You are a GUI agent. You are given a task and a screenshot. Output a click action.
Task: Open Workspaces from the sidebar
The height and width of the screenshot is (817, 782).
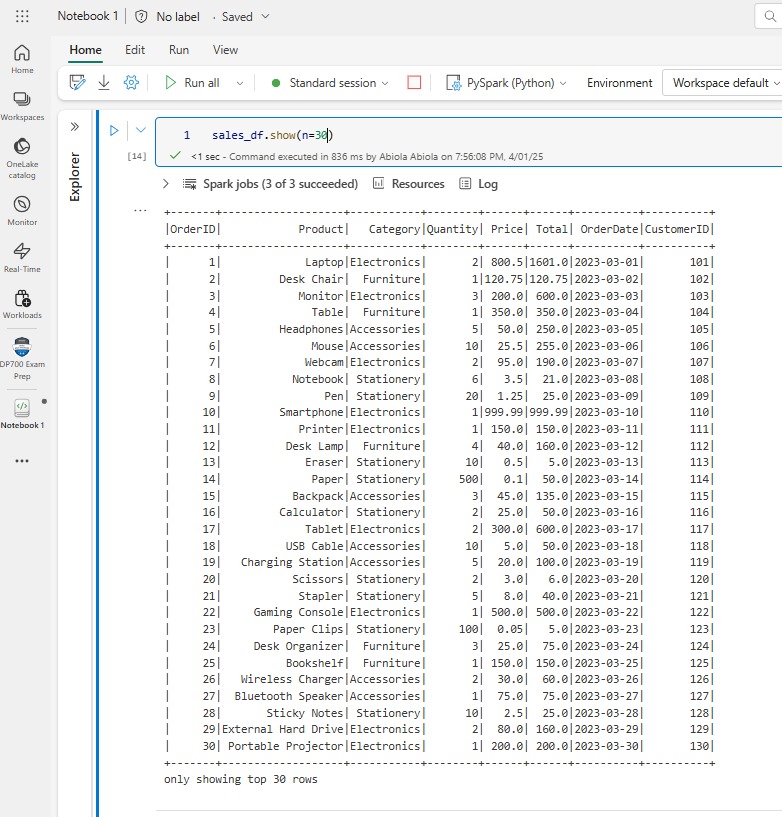[x=22, y=105]
